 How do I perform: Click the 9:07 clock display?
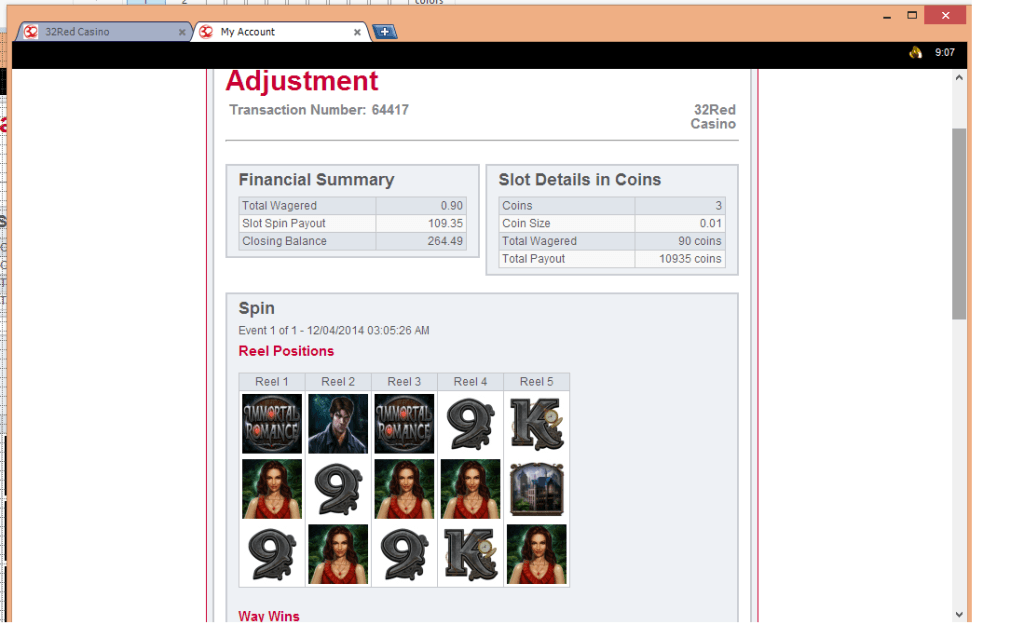[x=944, y=52]
